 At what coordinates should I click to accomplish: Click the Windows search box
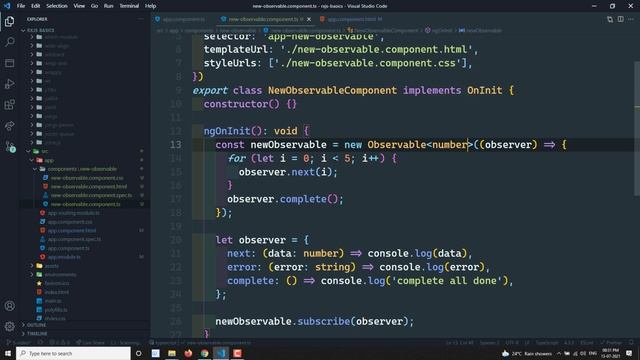73,353
